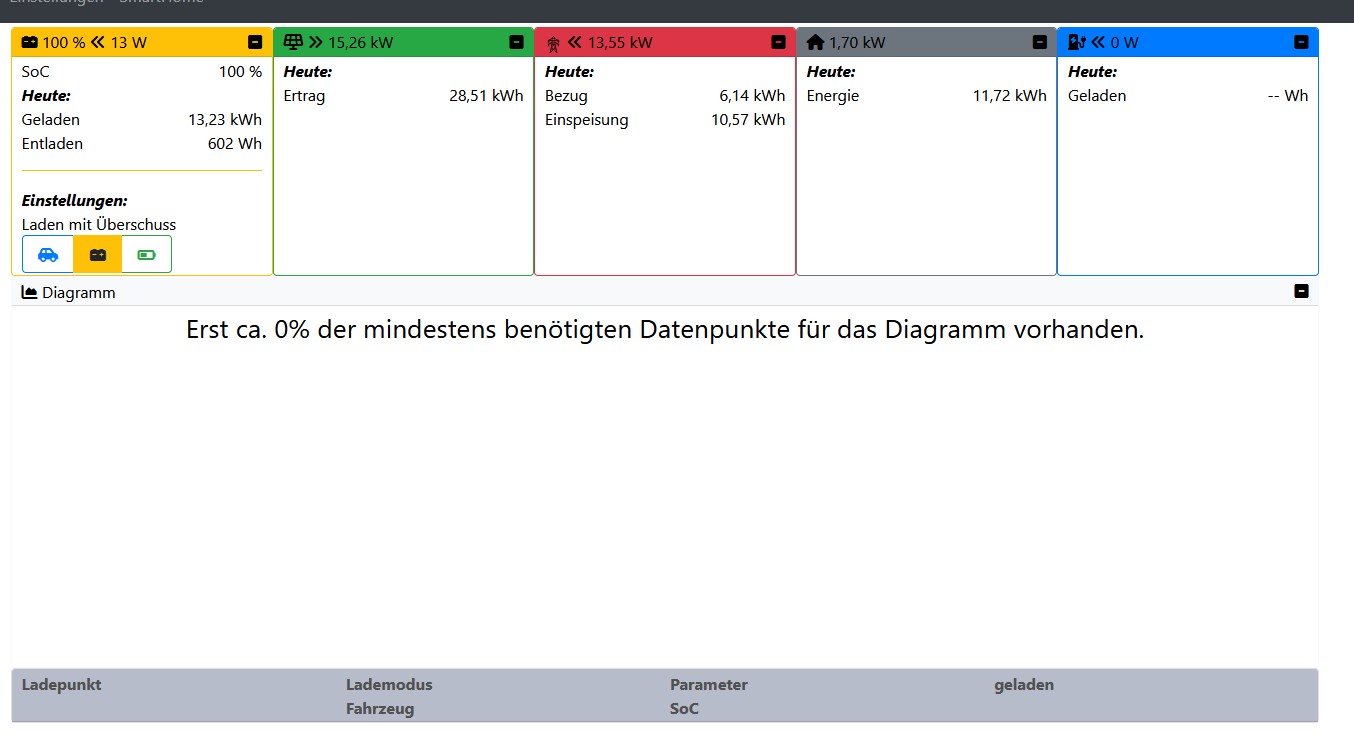The width and height of the screenshot is (1354, 745).
Task: Click the solar panel icon in the green header
Action: (x=293, y=42)
